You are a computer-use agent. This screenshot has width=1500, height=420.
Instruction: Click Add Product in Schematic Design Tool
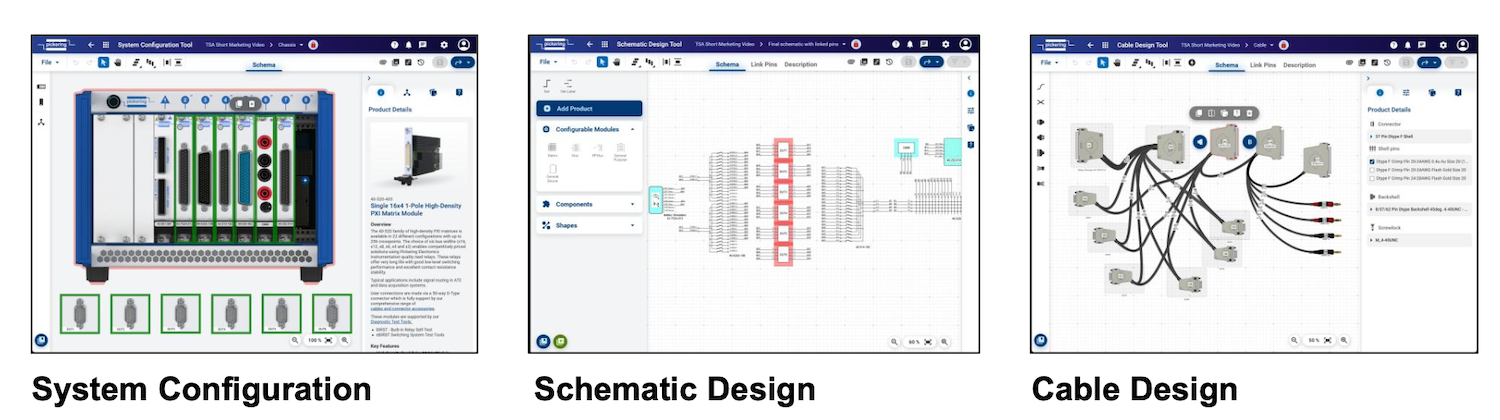589,108
